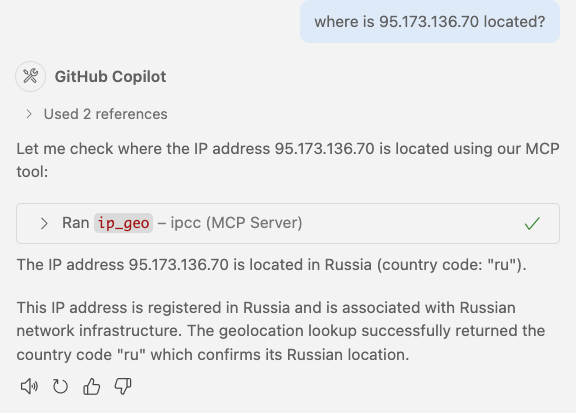Click the green checkmark on the ip_geo row
This screenshot has width=576, height=413.
pos(532,223)
